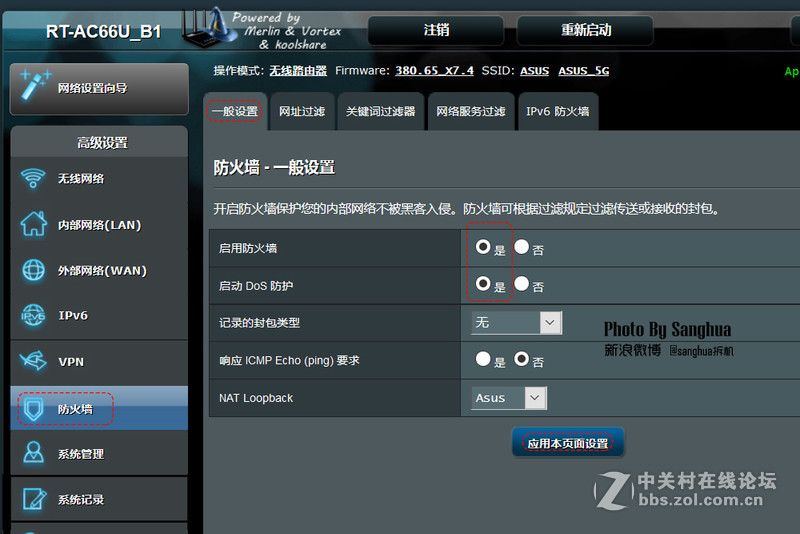Click the 启动 DoS 防护 label
The width and height of the screenshot is (800, 534).
(256, 286)
